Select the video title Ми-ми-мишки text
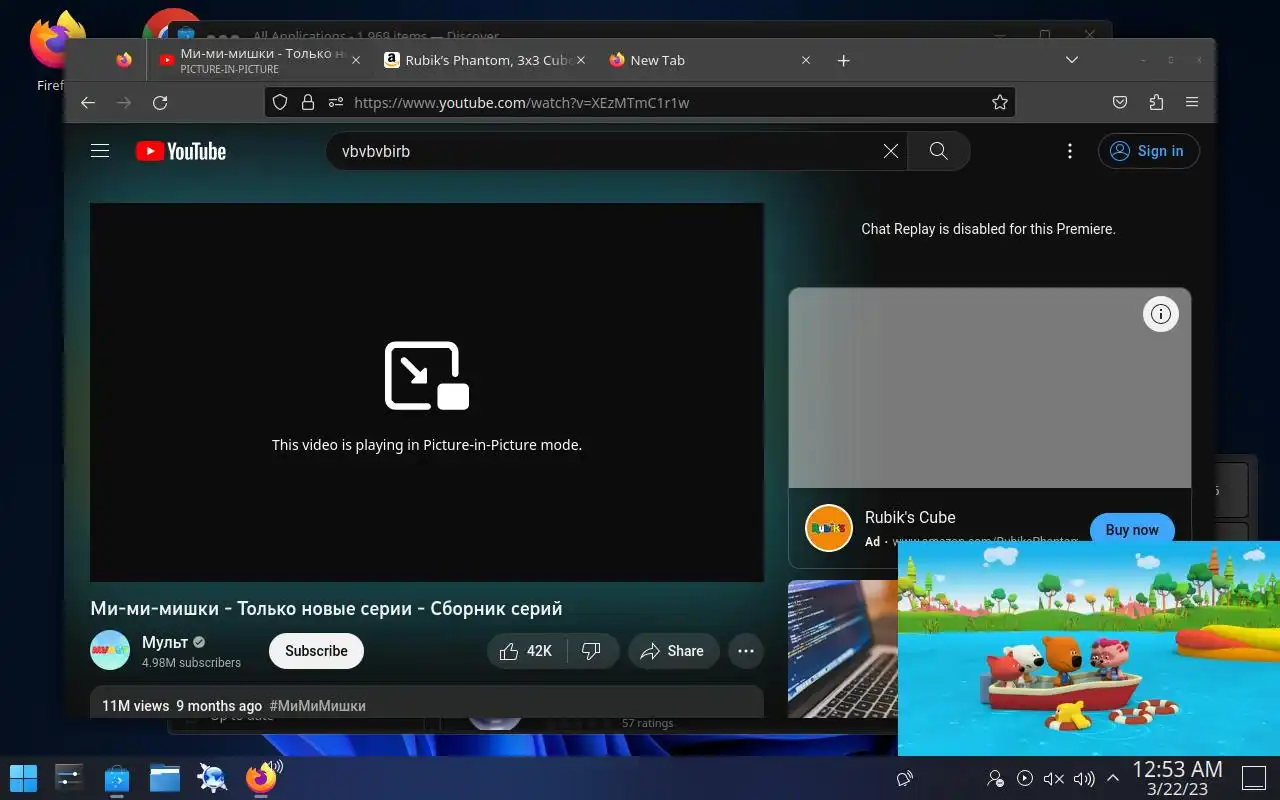 tap(326, 608)
